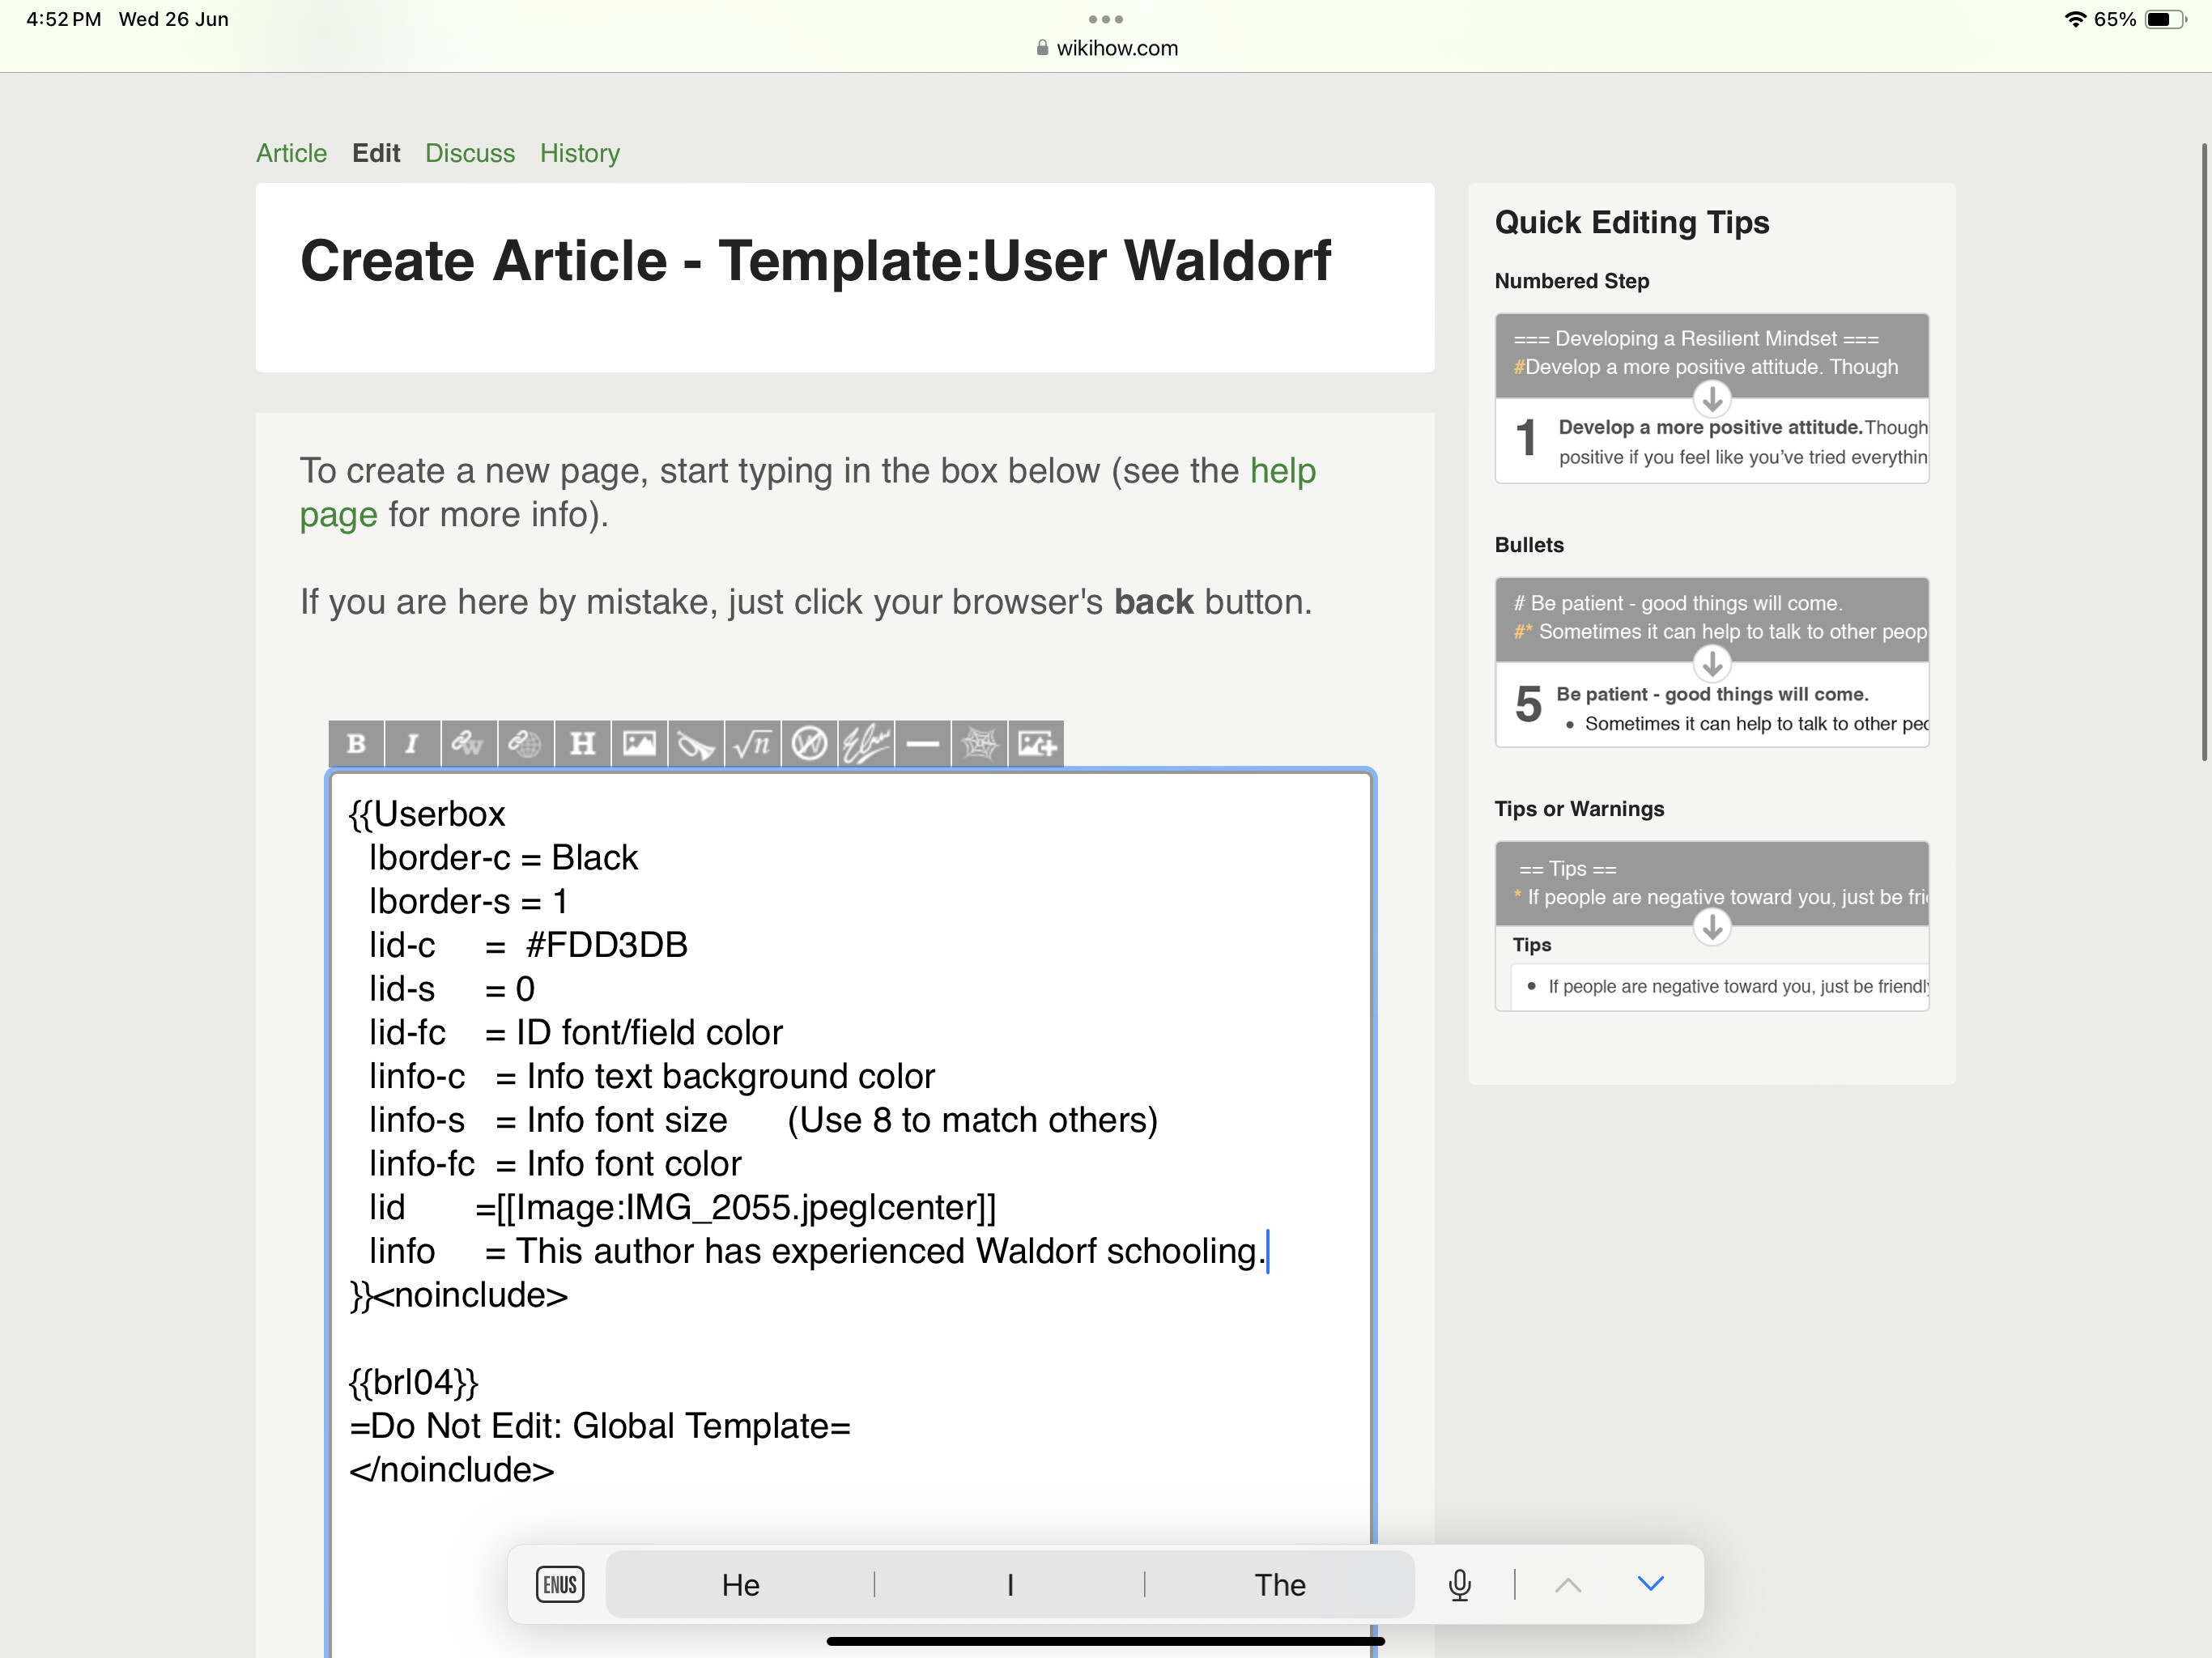Click 'Create Article - Template:User Waldorf' title
Viewport: 2212px width, 1658px height.
(816, 261)
